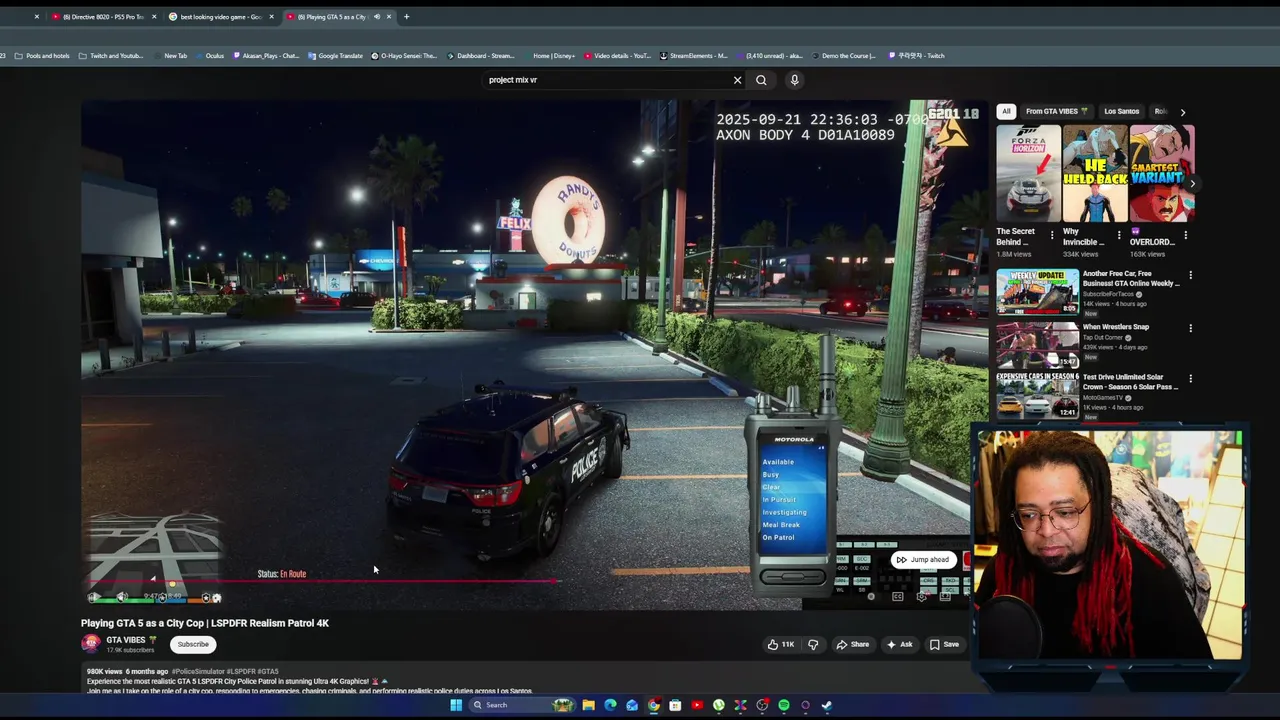Screen dimensions: 1280x720
Task: Open the 'He Held Back' Shorts thumbnail
Action: [x=1095, y=173]
